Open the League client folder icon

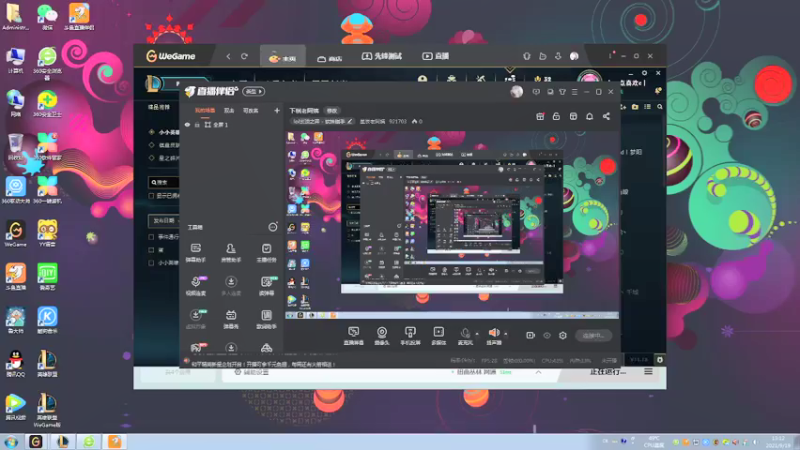tap(635, 107)
